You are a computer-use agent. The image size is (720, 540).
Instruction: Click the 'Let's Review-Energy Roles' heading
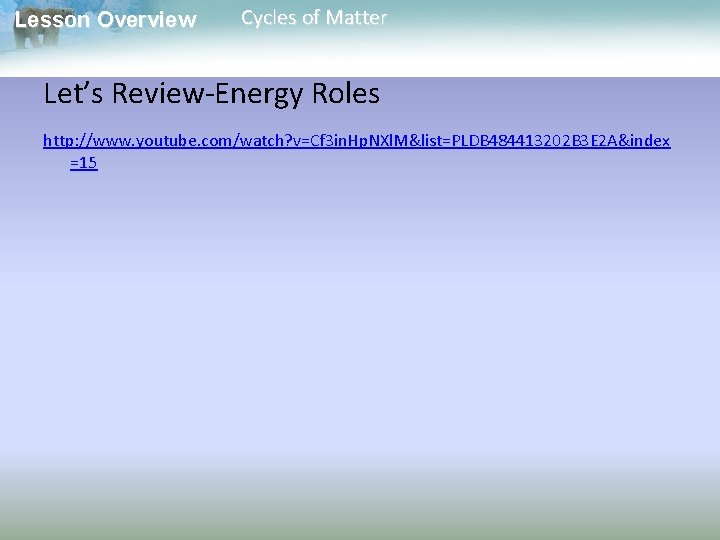[x=212, y=94]
